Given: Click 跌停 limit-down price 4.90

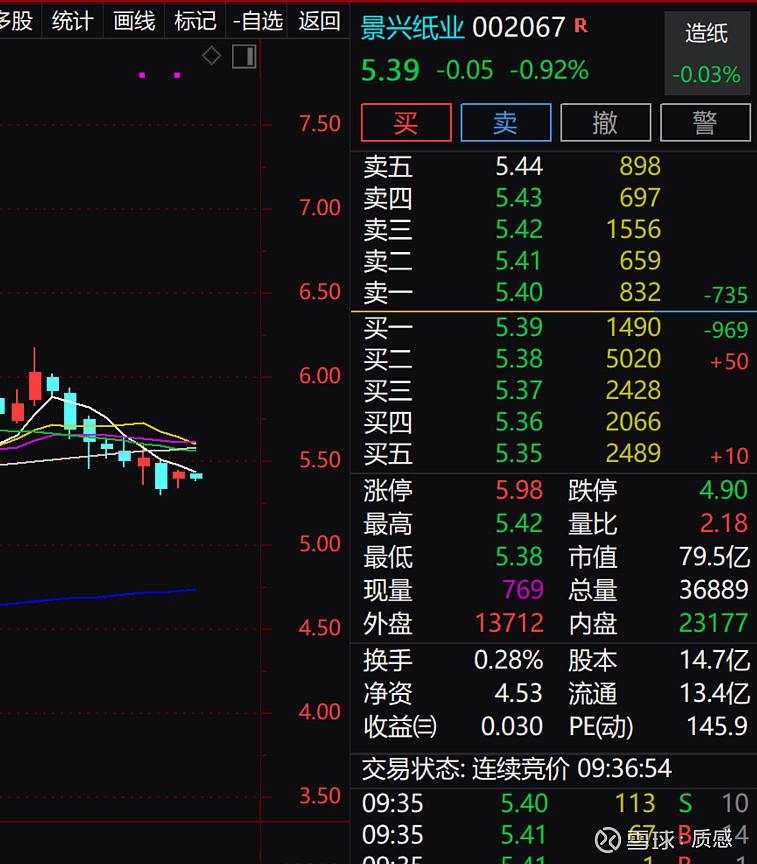Looking at the screenshot, I should [723, 490].
